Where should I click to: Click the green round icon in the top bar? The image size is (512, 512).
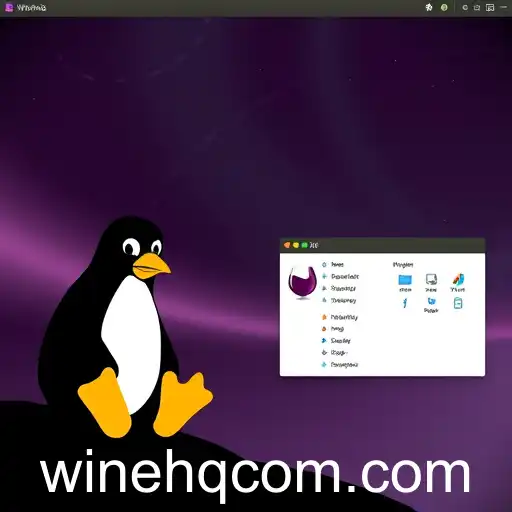[444, 7]
